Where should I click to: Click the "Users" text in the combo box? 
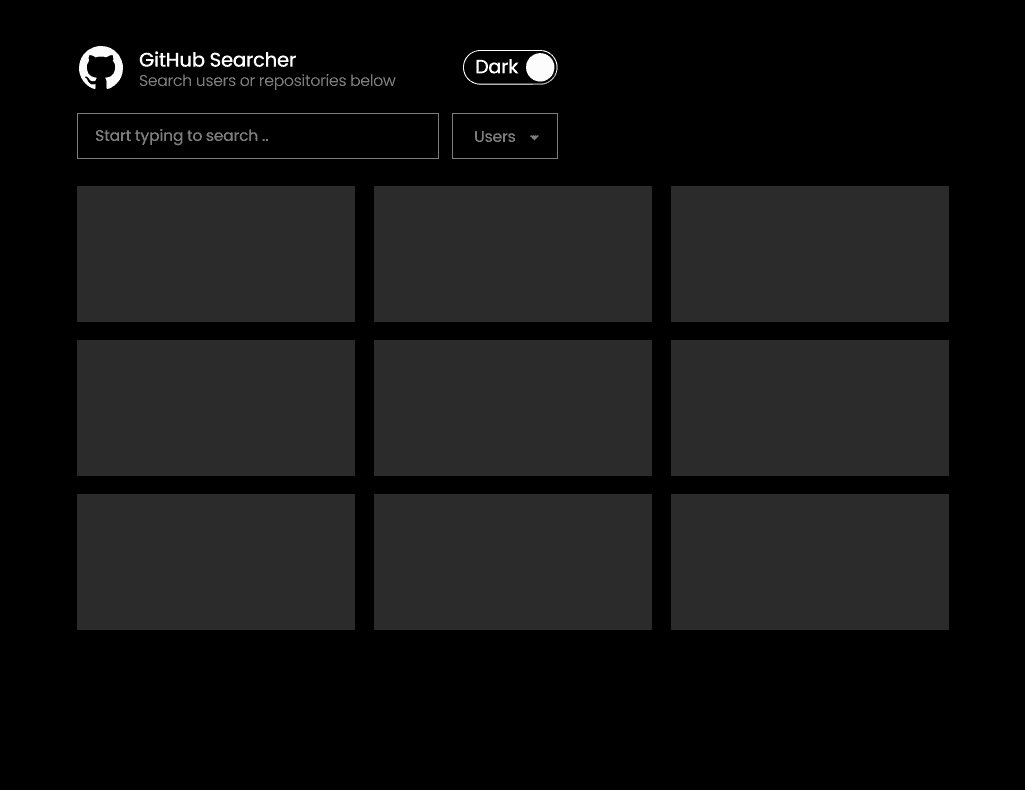[494, 137]
